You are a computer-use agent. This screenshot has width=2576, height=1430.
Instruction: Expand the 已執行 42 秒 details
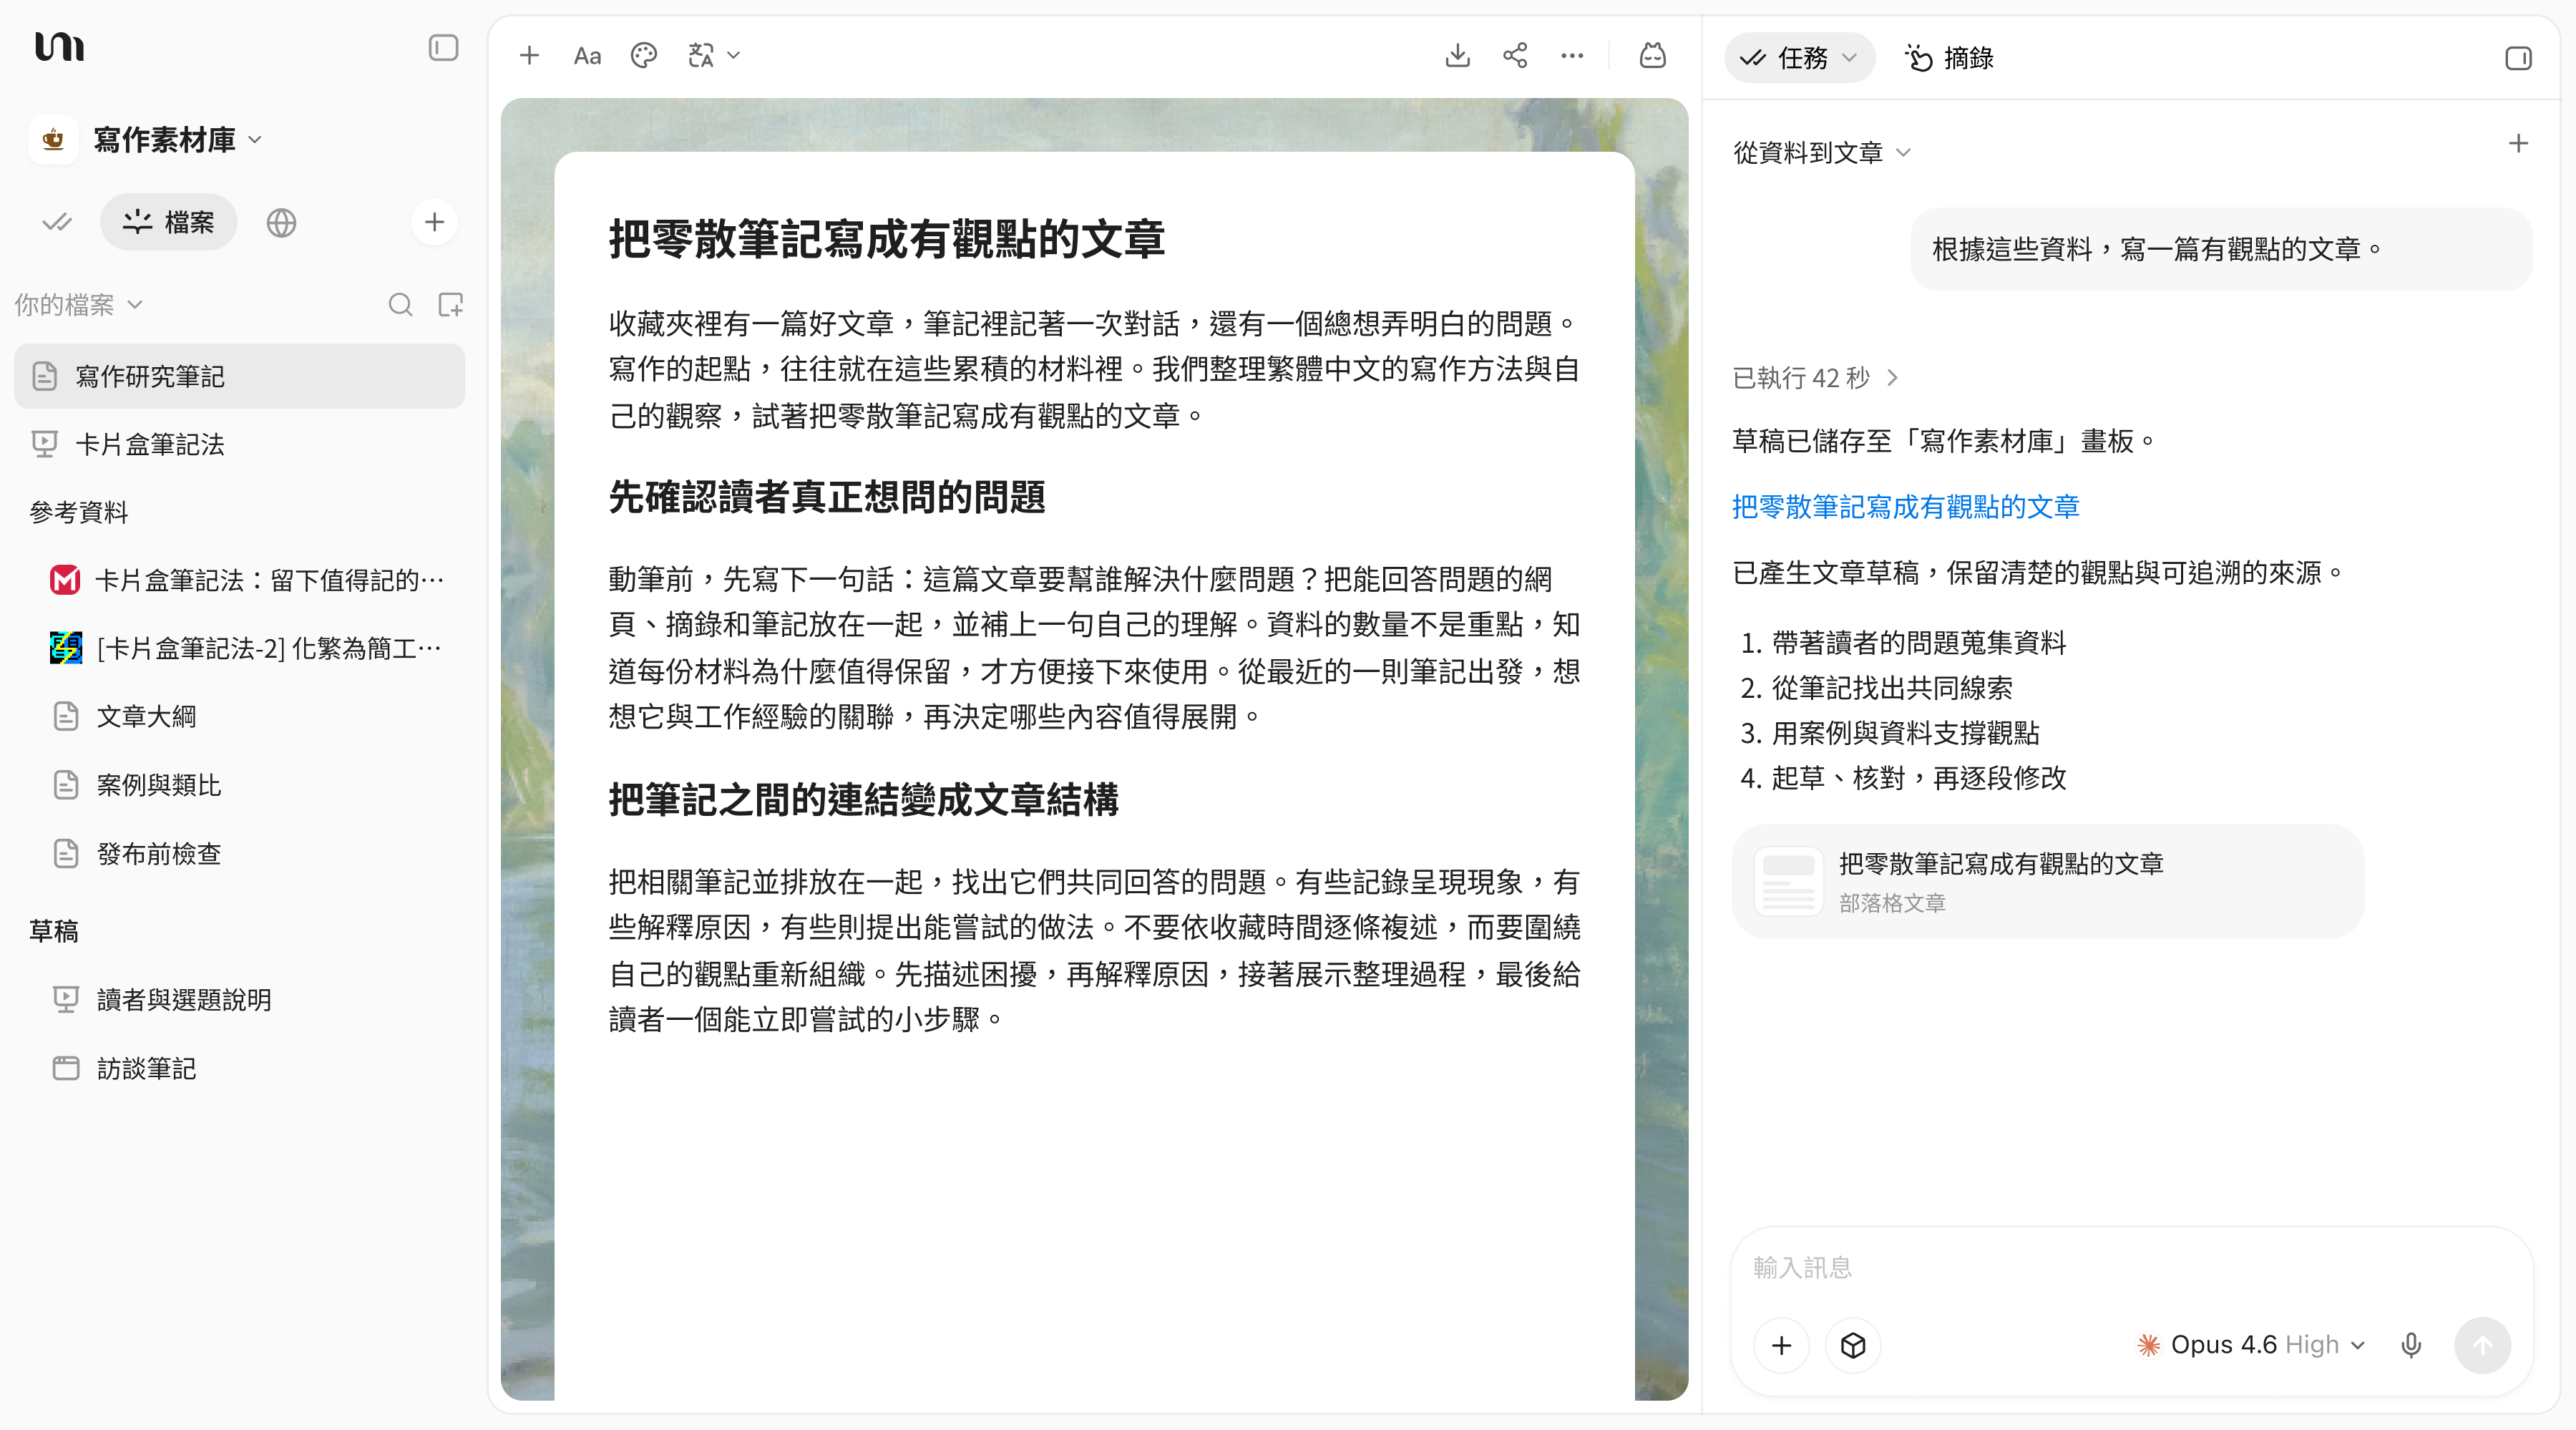tap(1815, 378)
